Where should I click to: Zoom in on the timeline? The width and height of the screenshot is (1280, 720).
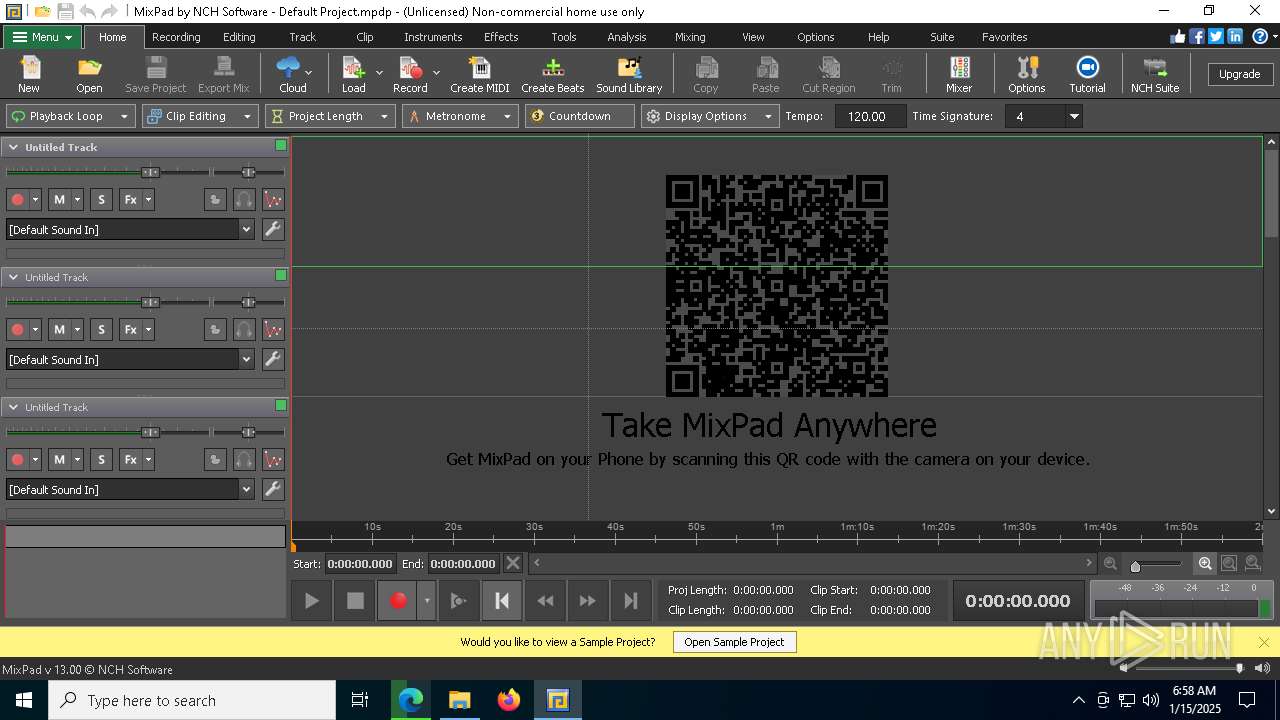pos(1205,564)
